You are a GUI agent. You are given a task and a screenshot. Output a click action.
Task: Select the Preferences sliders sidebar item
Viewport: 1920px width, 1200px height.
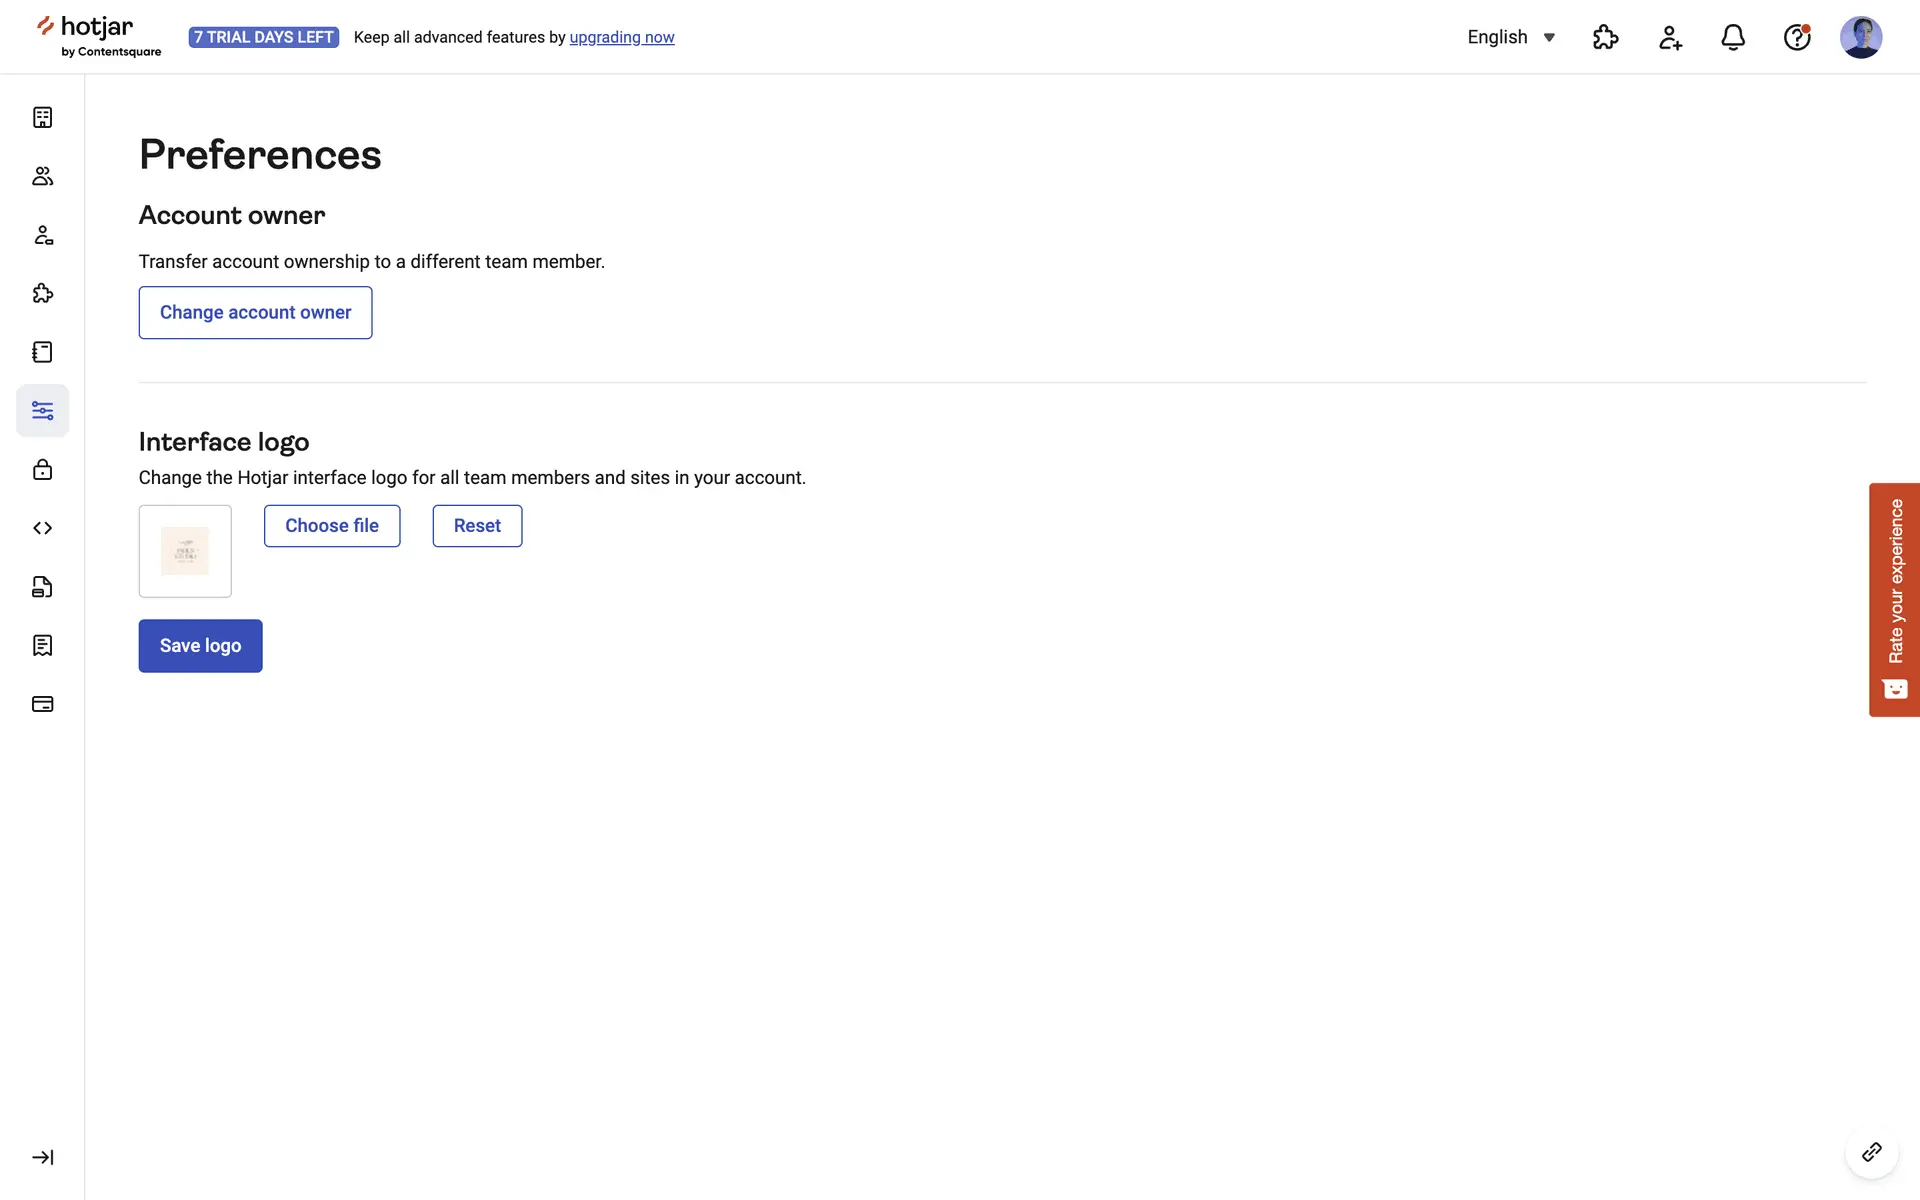click(42, 411)
